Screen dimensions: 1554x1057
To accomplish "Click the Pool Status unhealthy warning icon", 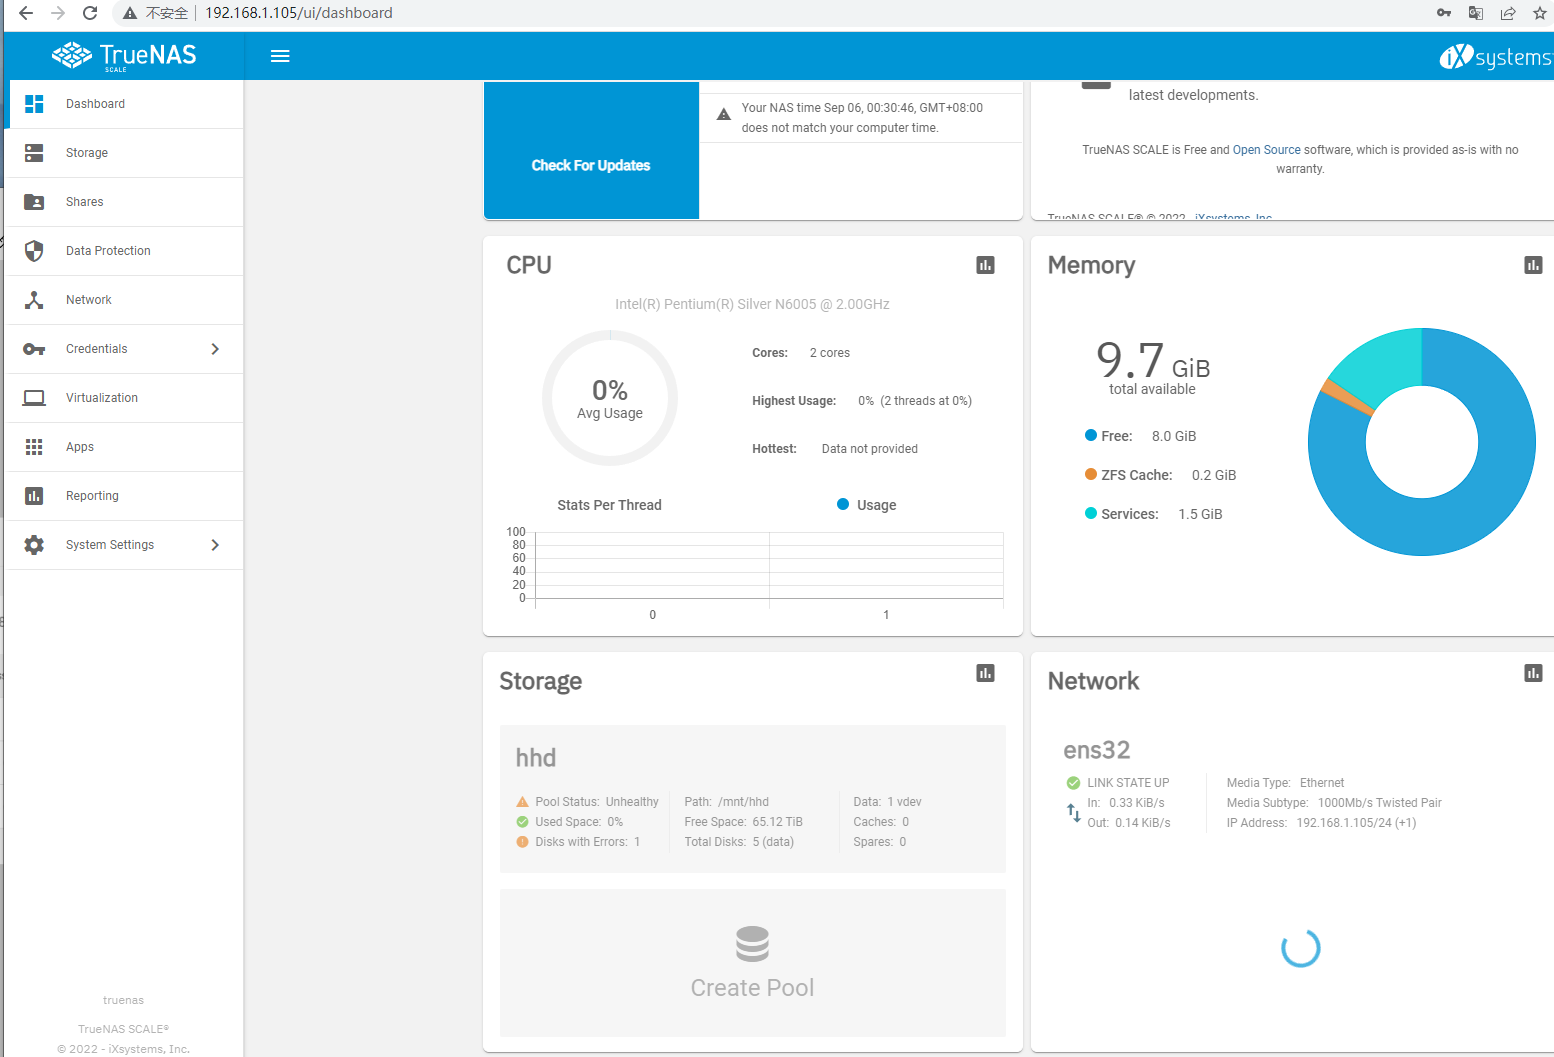I will 522,802.
